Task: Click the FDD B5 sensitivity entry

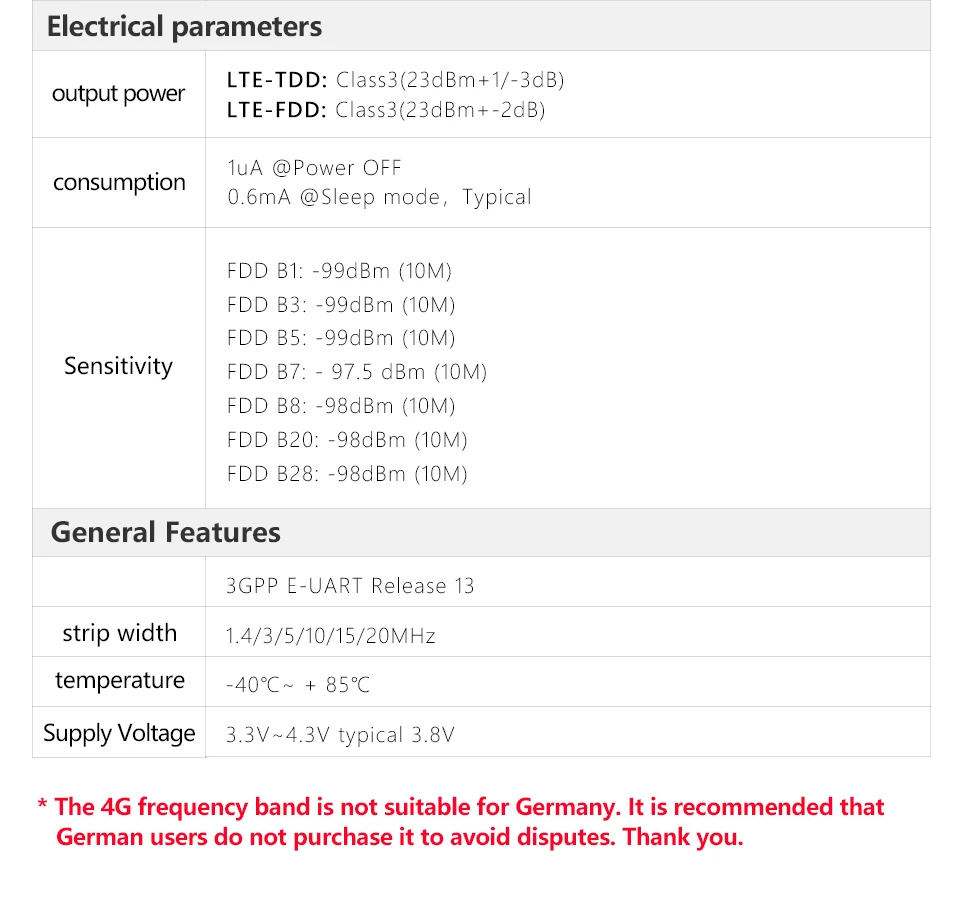Action: 341,338
